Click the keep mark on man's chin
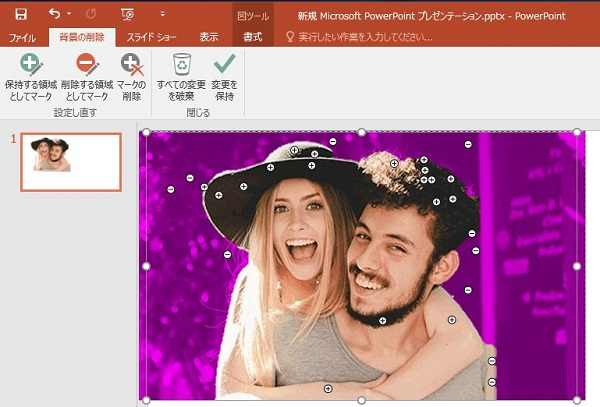Viewport: 600px width, 407px height. click(382, 321)
